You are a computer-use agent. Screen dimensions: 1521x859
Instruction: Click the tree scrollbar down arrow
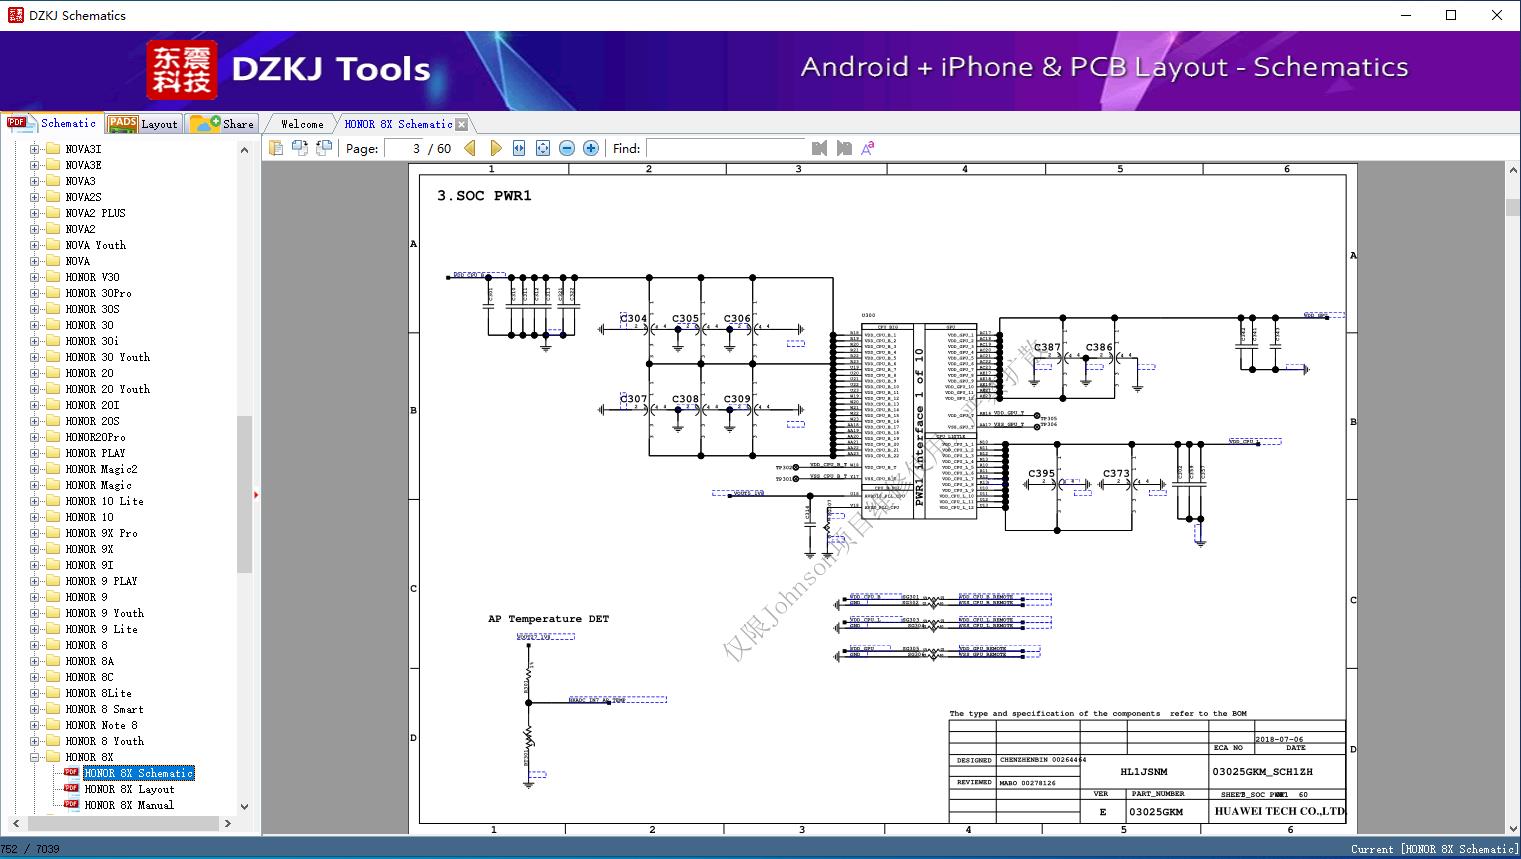244,806
